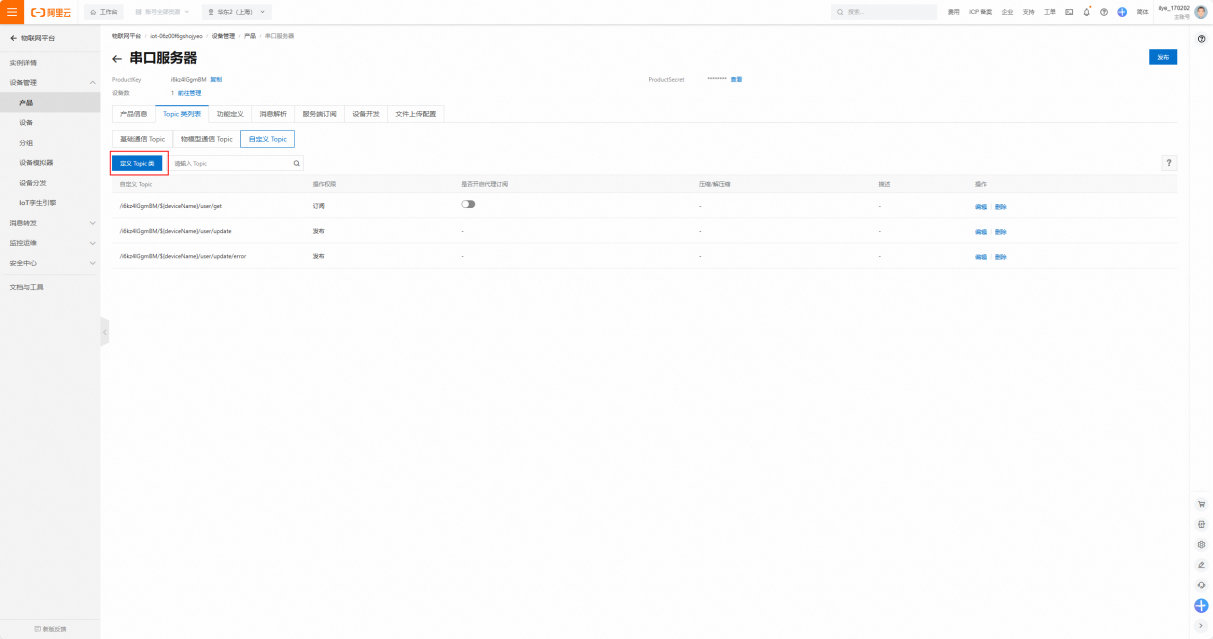This screenshot has width=1213, height=639.
Task: Open the hamburger main menu
Action: pyautogui.click(x=12, y=12)
